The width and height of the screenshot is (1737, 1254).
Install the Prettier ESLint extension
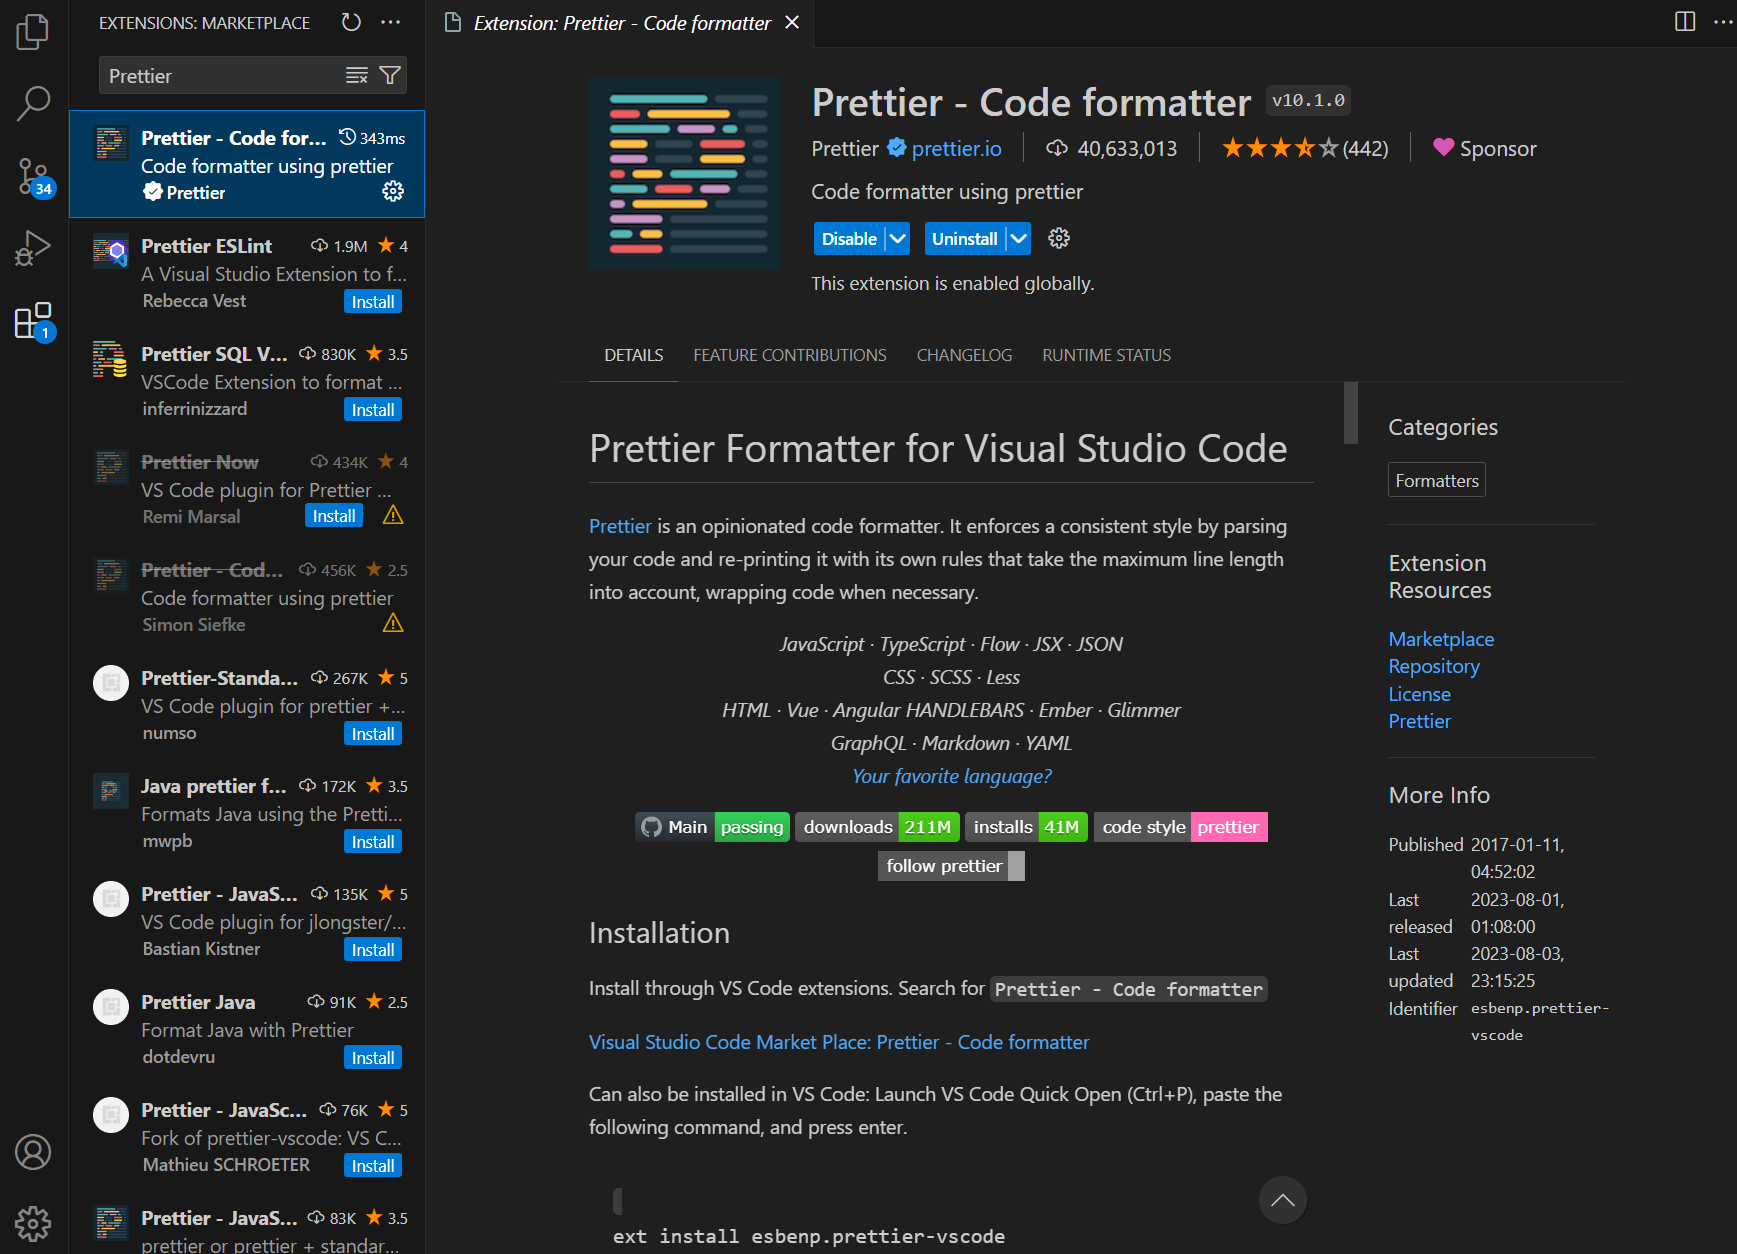point(373,302)
